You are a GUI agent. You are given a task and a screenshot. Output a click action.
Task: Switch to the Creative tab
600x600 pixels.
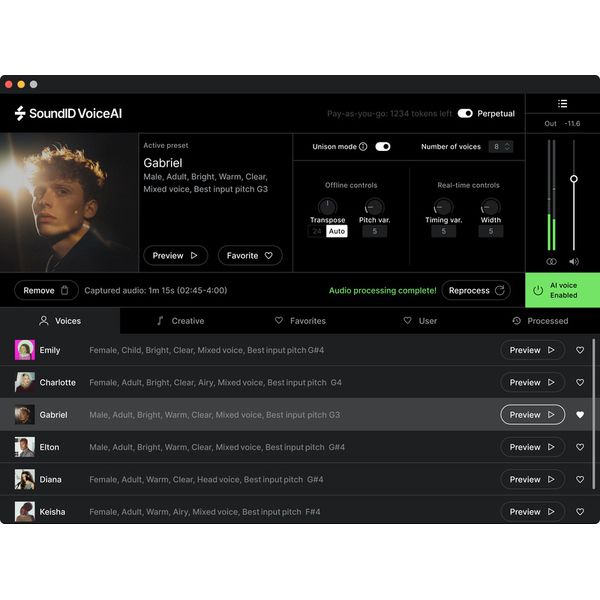[180, 321]
